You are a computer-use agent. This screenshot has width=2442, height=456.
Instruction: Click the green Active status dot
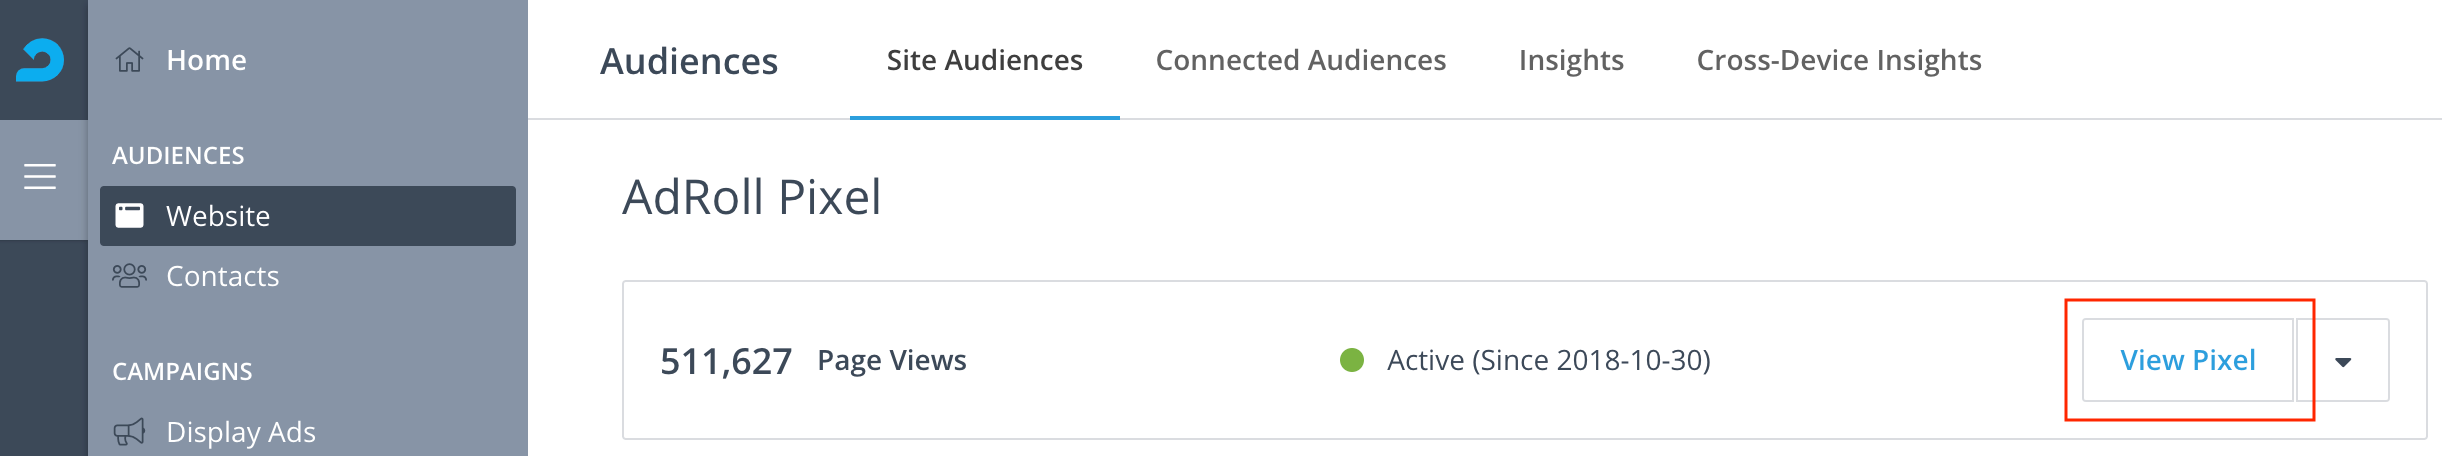(1352, 360)
